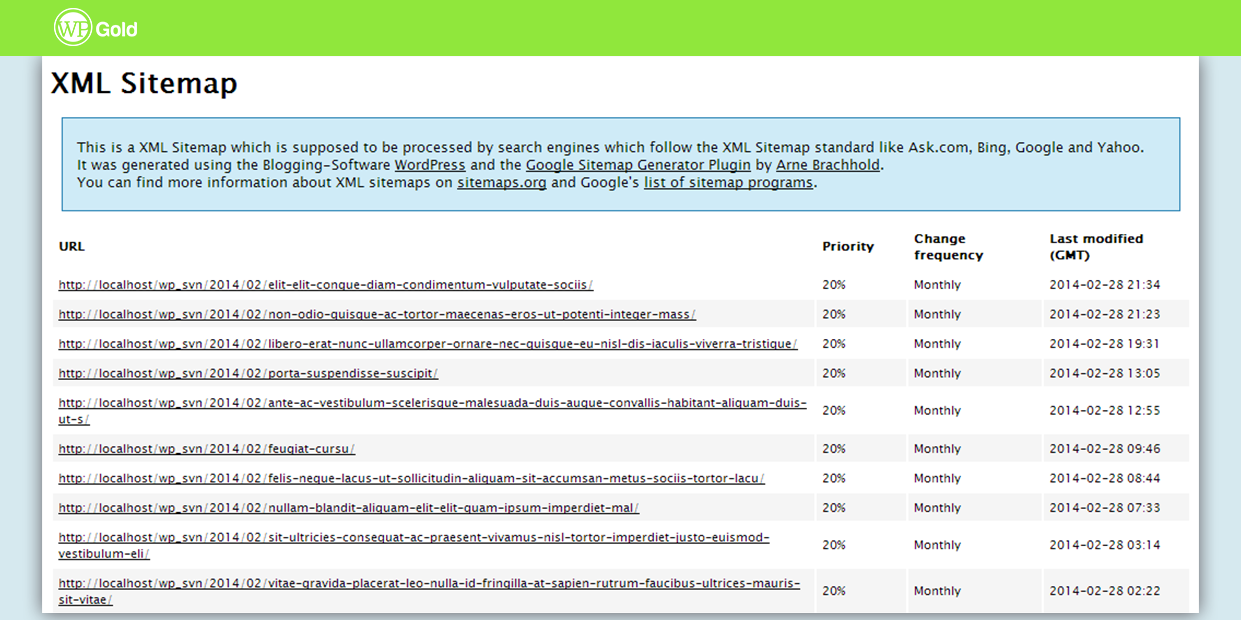1241x620 pixels.
Task: Click the felis-neque-lacus-ut-sollicitudin URL
Action: click(412, 478)
